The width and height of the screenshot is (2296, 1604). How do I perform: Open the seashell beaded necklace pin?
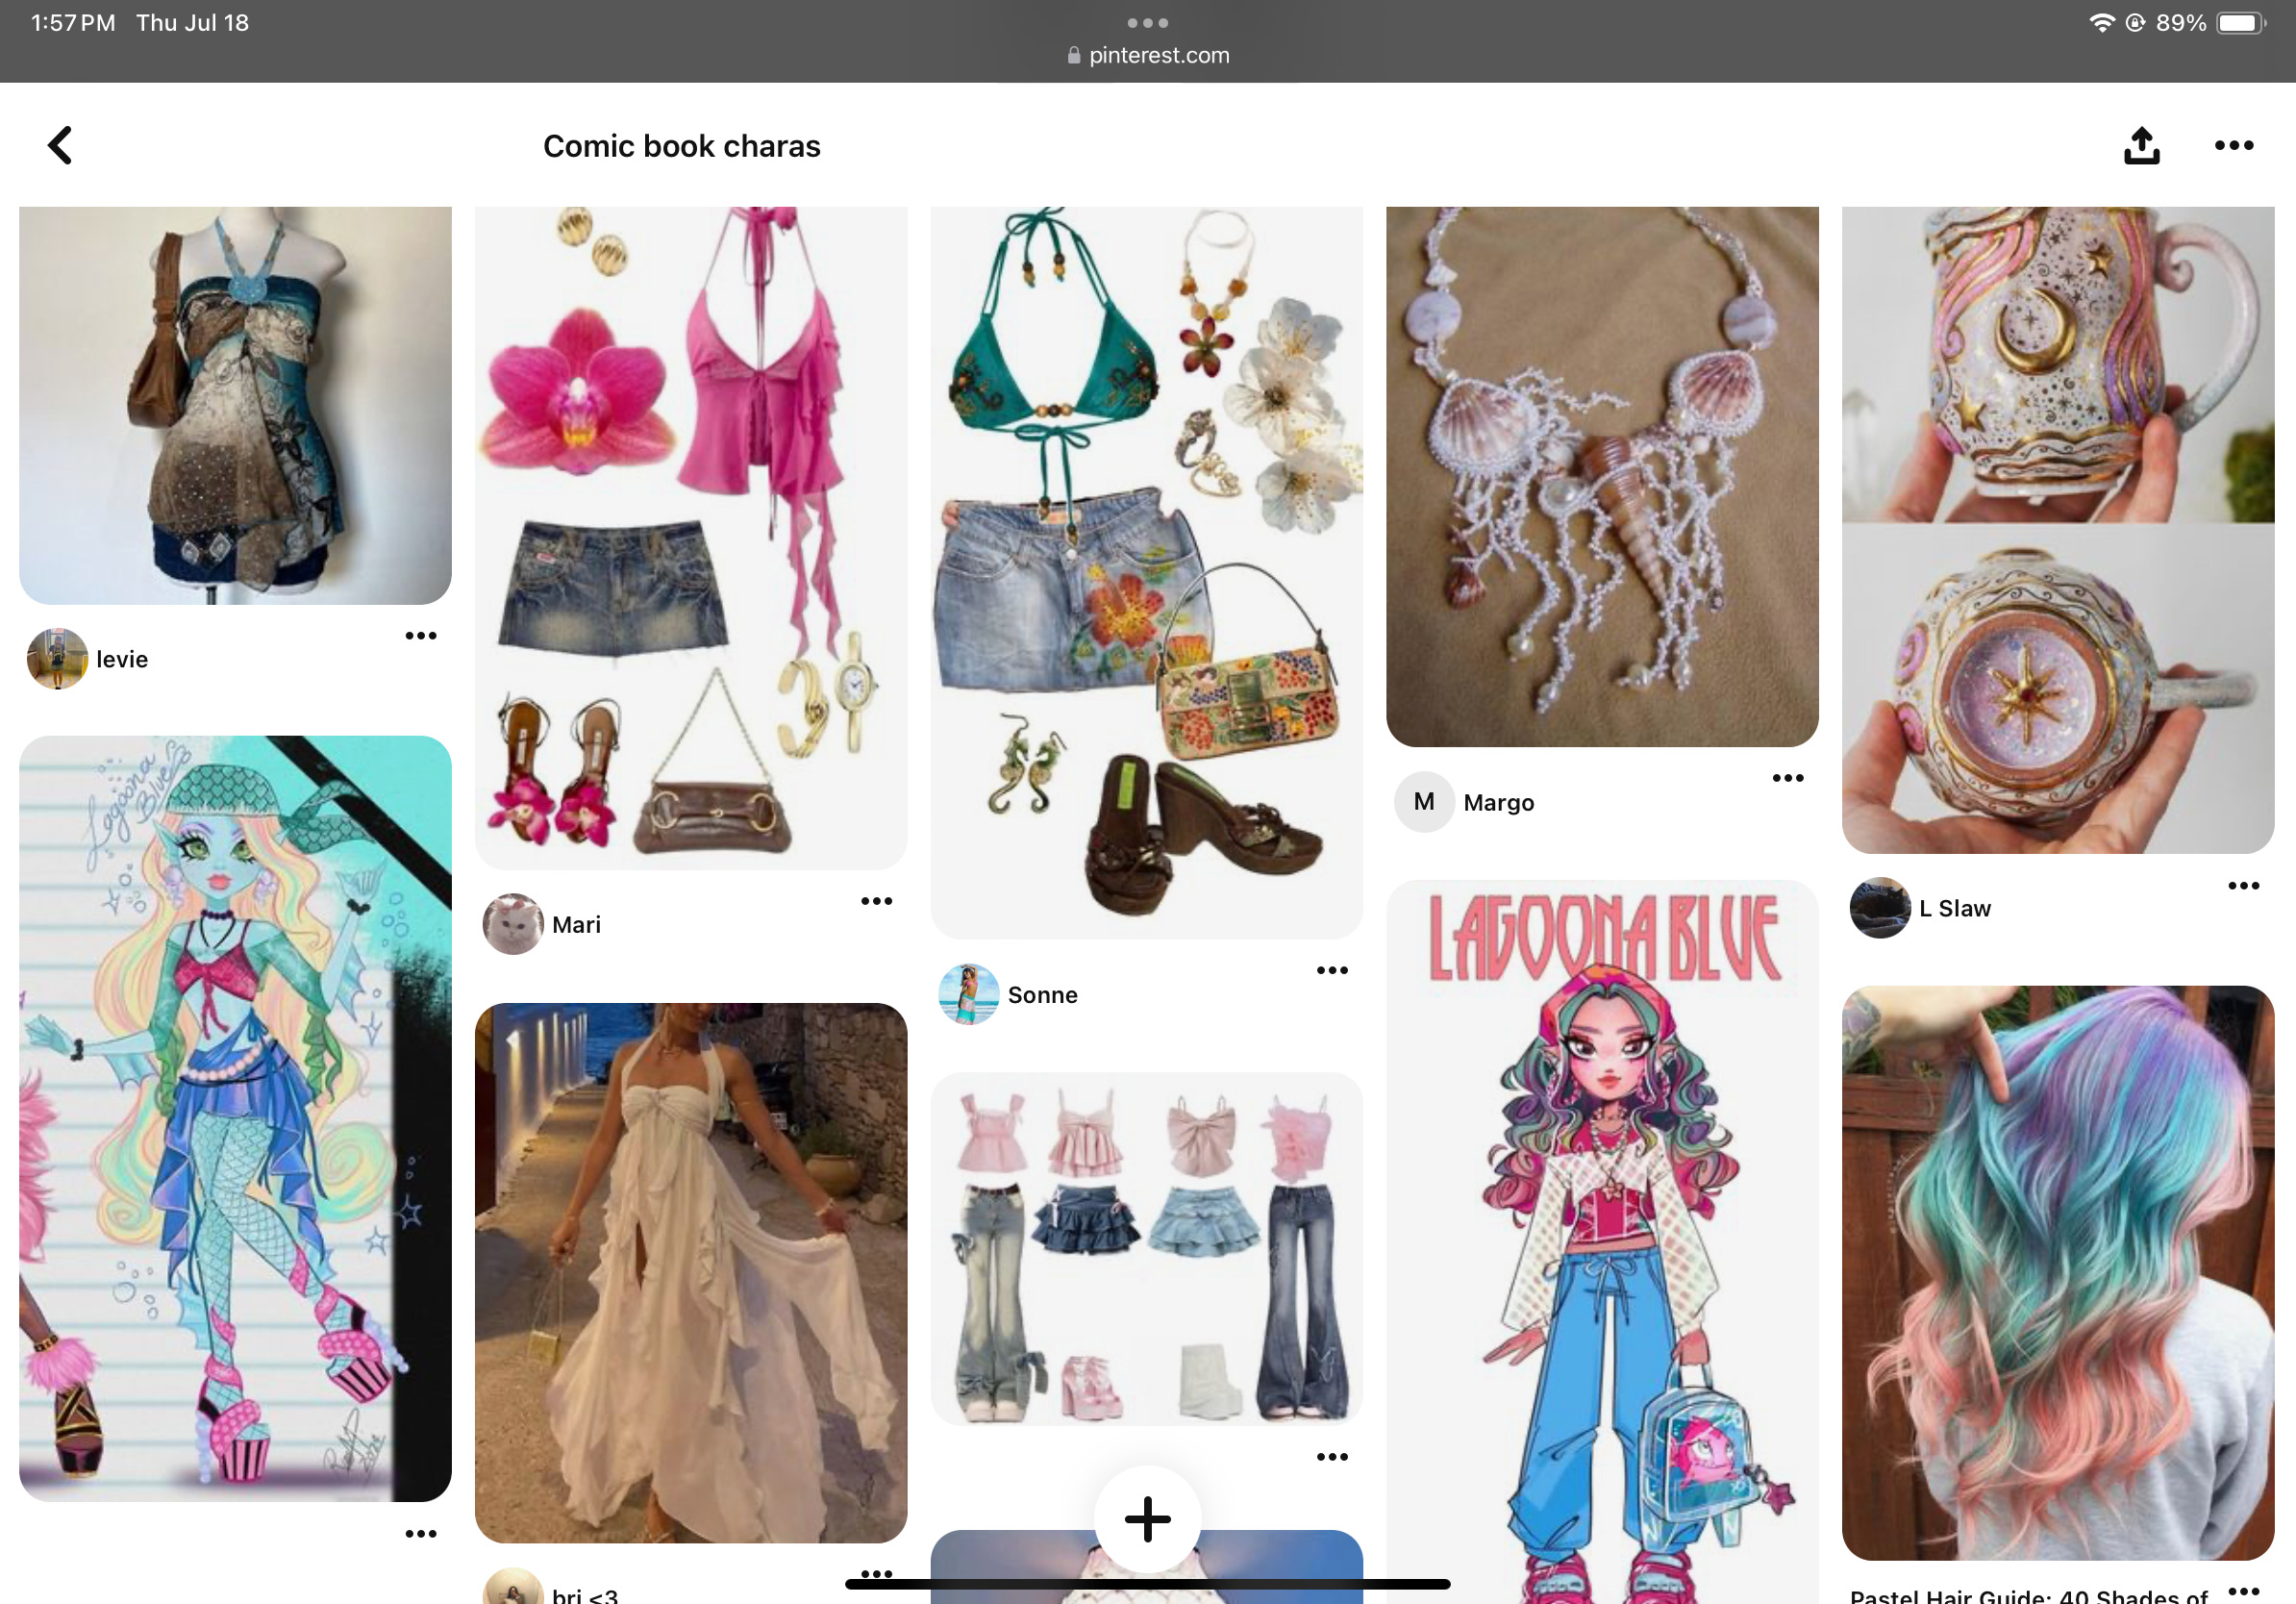[1602, 476]
